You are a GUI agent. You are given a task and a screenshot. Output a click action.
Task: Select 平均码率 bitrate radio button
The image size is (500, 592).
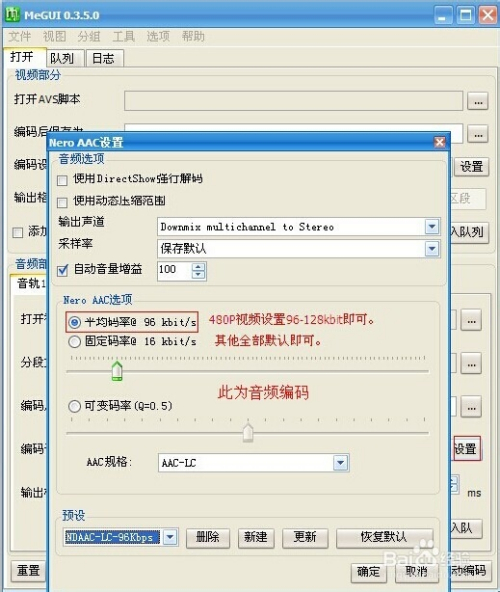[x=74, y=322]
